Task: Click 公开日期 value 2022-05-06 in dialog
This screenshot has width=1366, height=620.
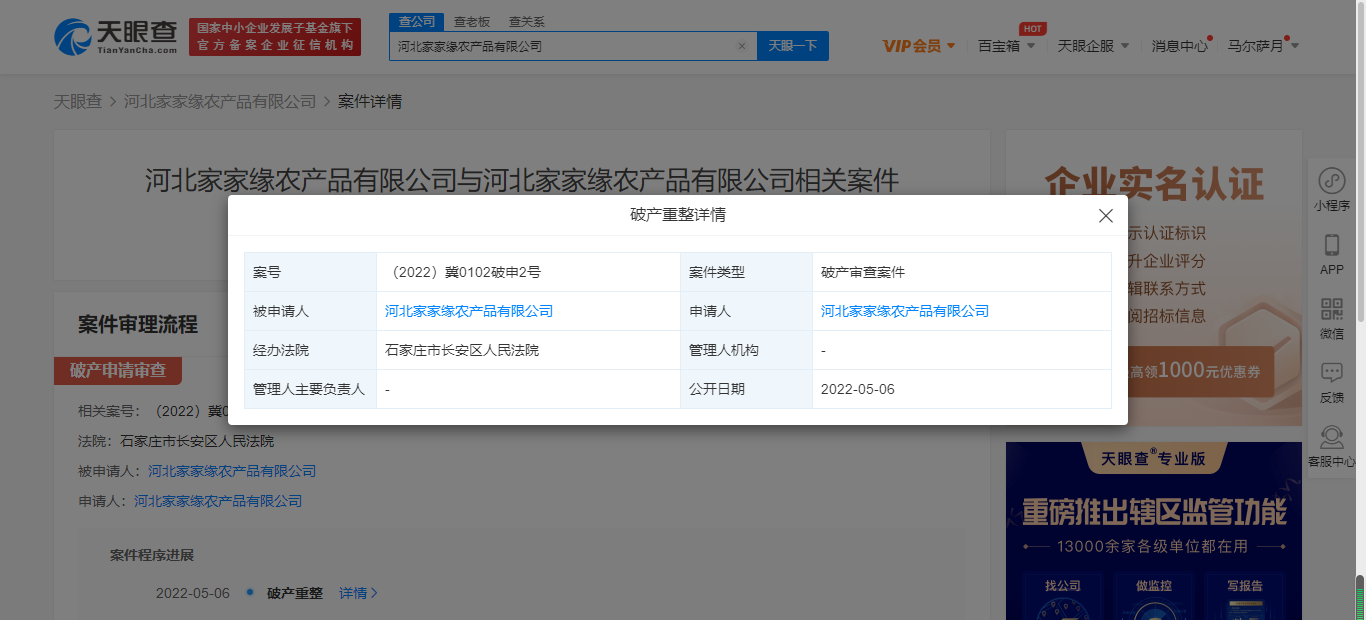Action: point(858,389)
